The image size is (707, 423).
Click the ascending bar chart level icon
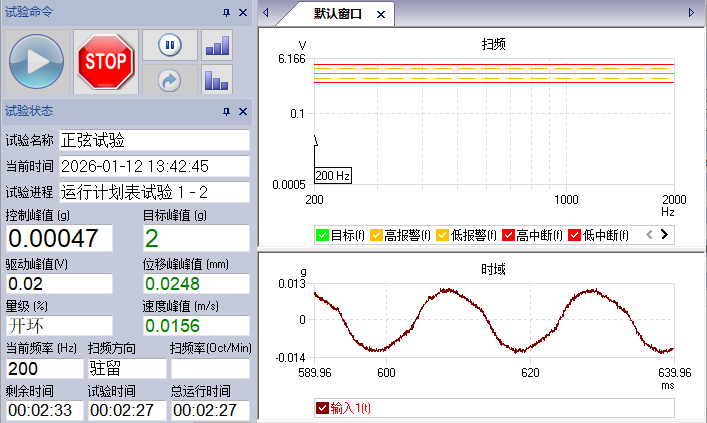pos(217,44)
